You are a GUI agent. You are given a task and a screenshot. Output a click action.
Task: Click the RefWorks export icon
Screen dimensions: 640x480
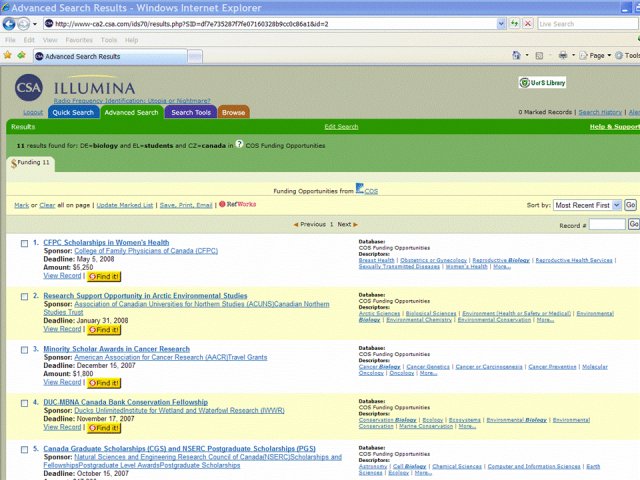(238, 204)
